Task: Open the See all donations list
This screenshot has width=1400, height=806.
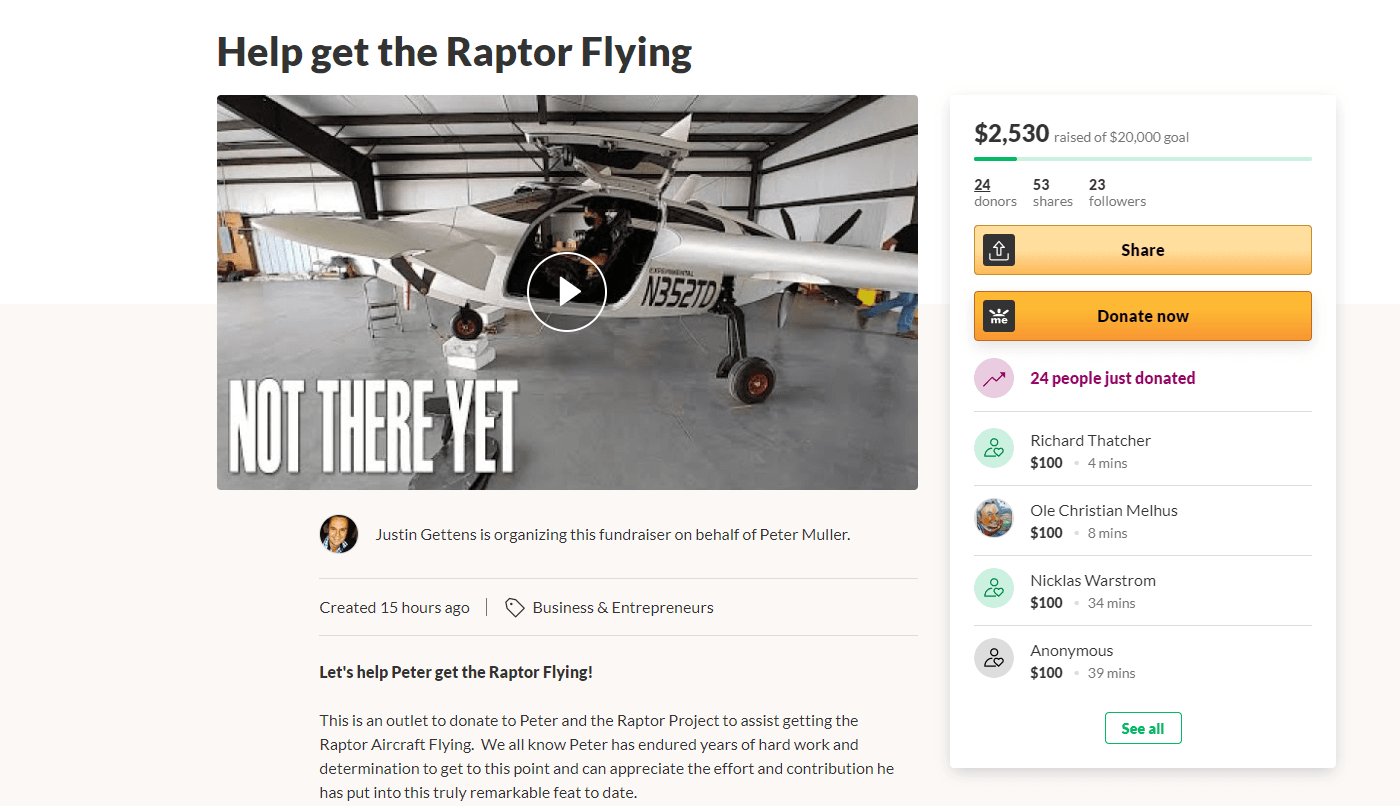Action: click(x=1142, y=728)
